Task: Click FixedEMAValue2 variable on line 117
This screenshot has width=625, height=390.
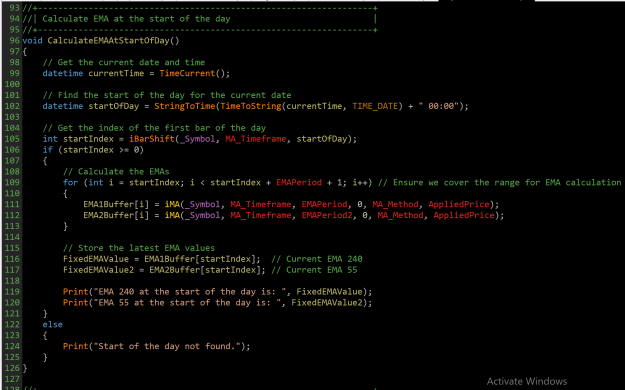Action: tap(98, 270)
